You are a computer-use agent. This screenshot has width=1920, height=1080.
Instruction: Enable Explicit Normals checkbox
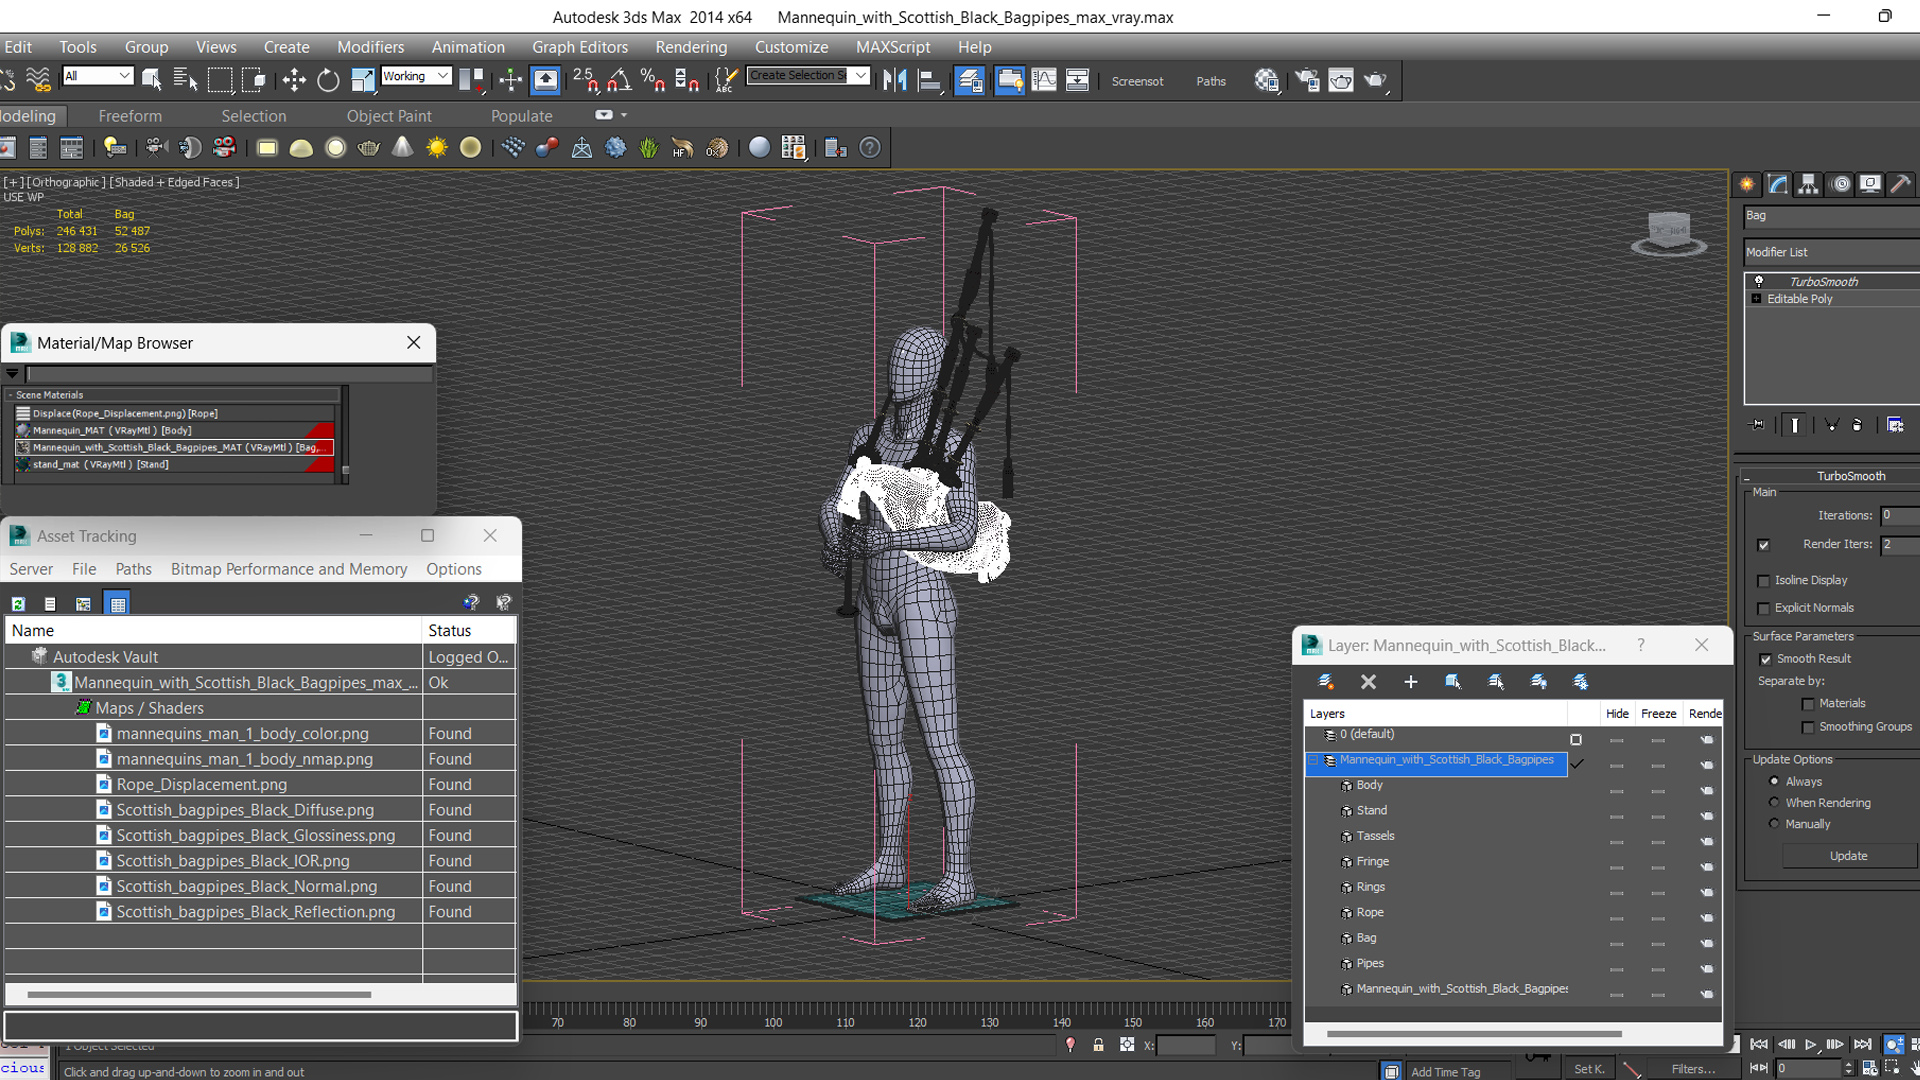(1763, 608)
